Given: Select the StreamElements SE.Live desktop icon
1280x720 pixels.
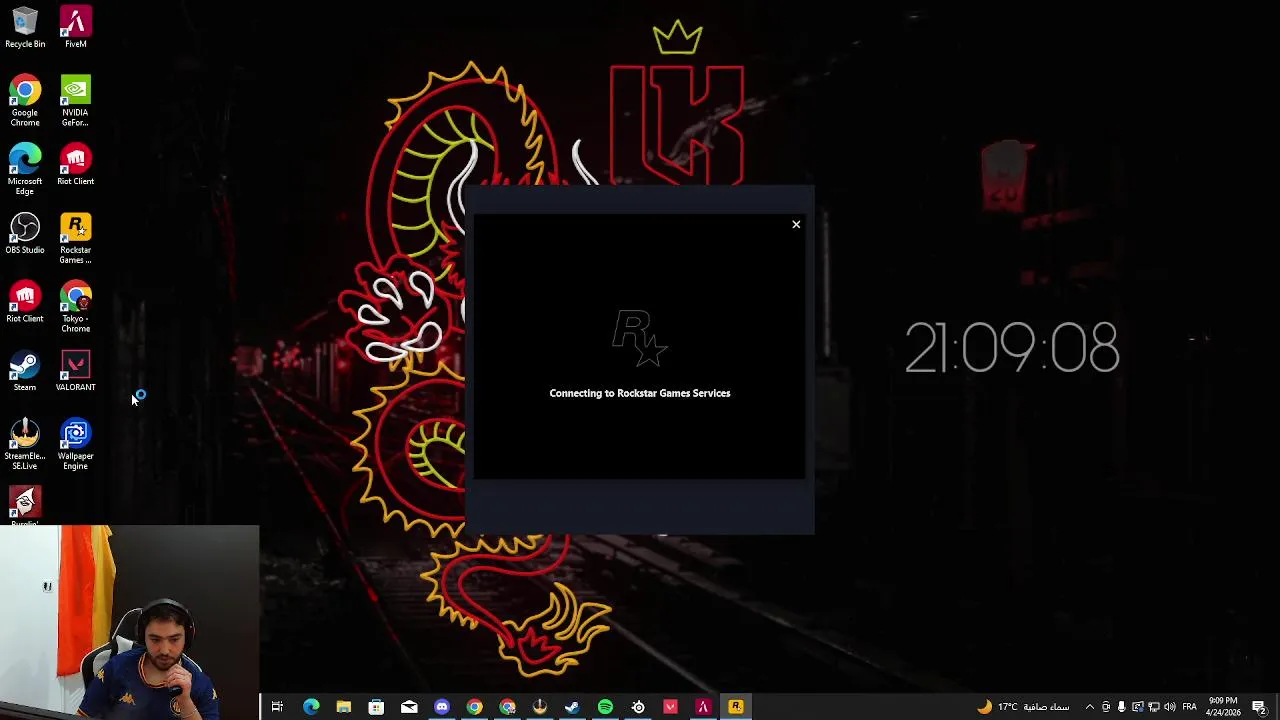Looking at the screenshot, I should click(x=25, y=445).
